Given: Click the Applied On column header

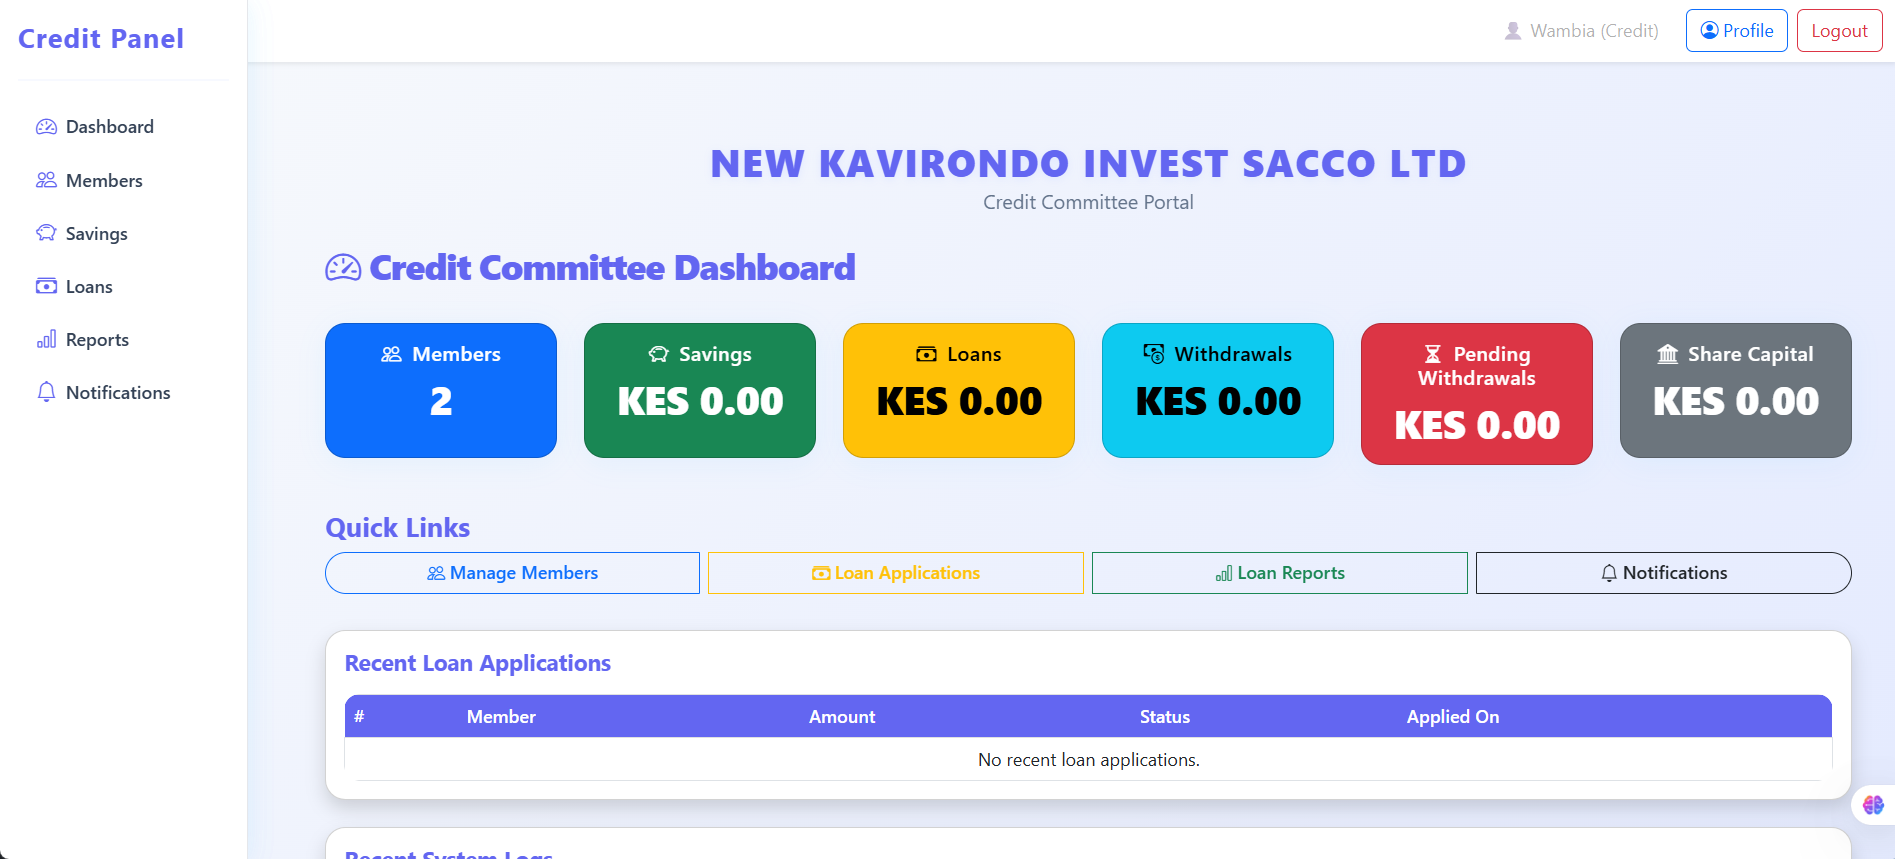Looking at the screenshot, I should (1453, 717).
